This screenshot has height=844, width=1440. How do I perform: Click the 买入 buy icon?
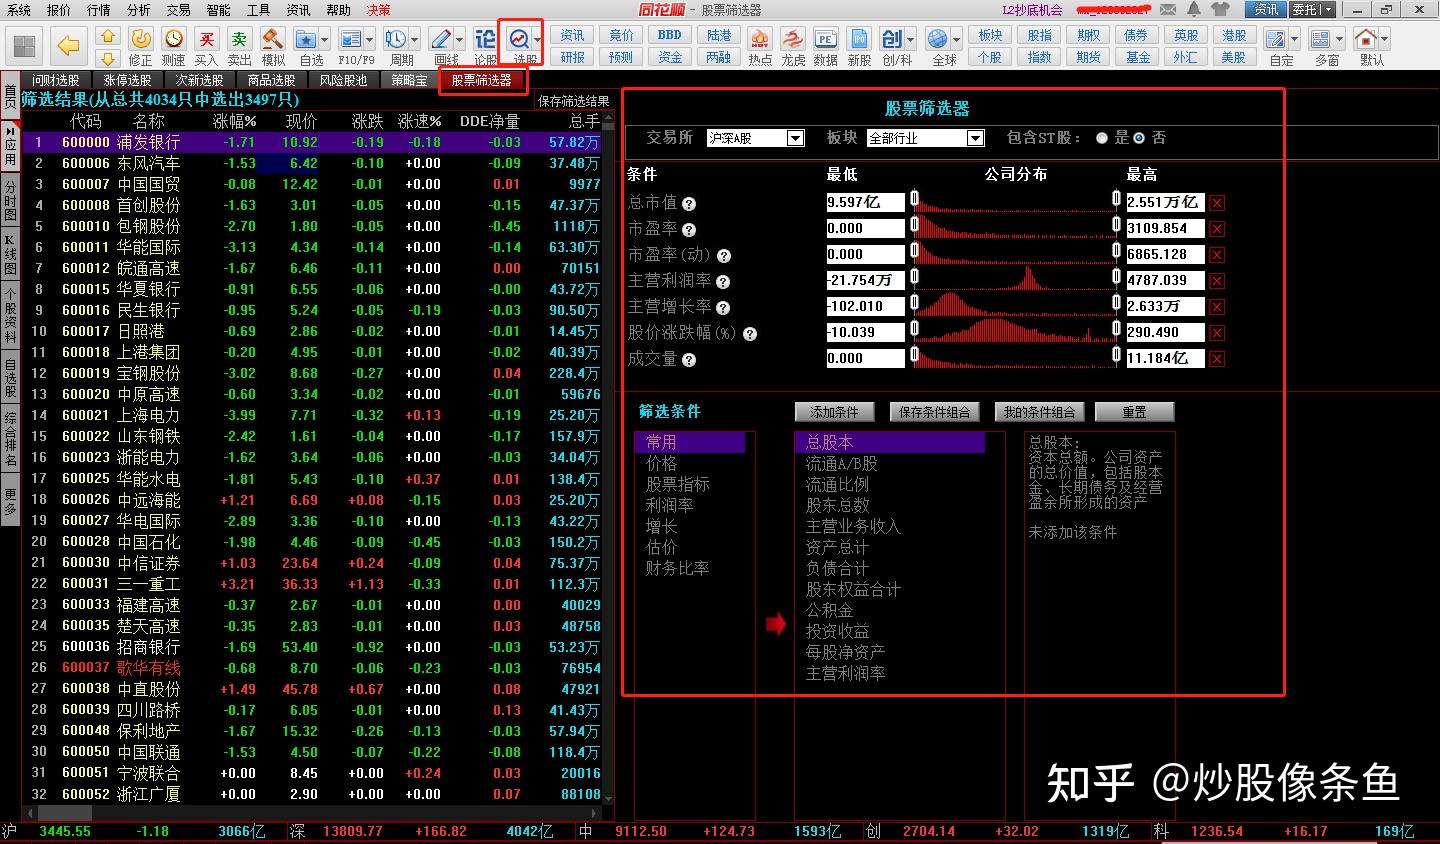207,39
